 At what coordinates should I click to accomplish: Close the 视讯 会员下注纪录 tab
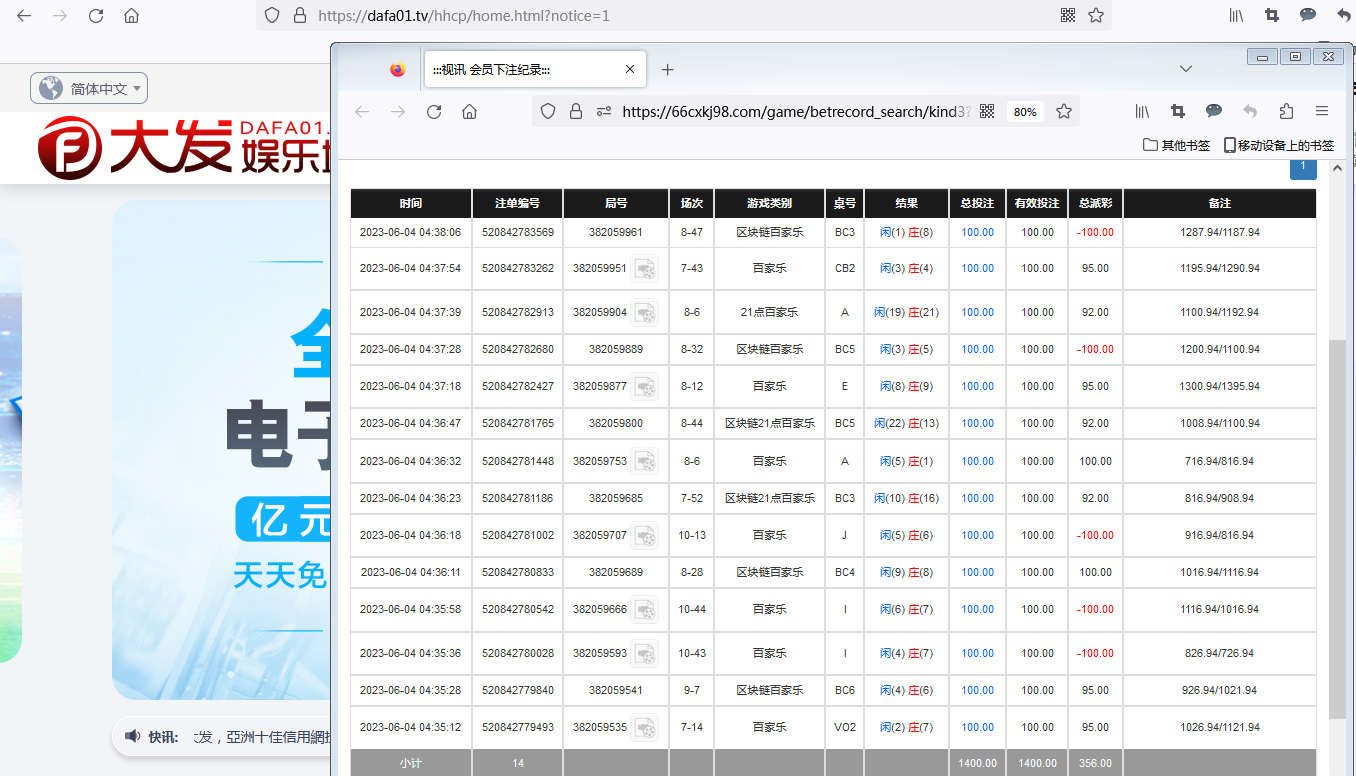(x=630, y=70)
